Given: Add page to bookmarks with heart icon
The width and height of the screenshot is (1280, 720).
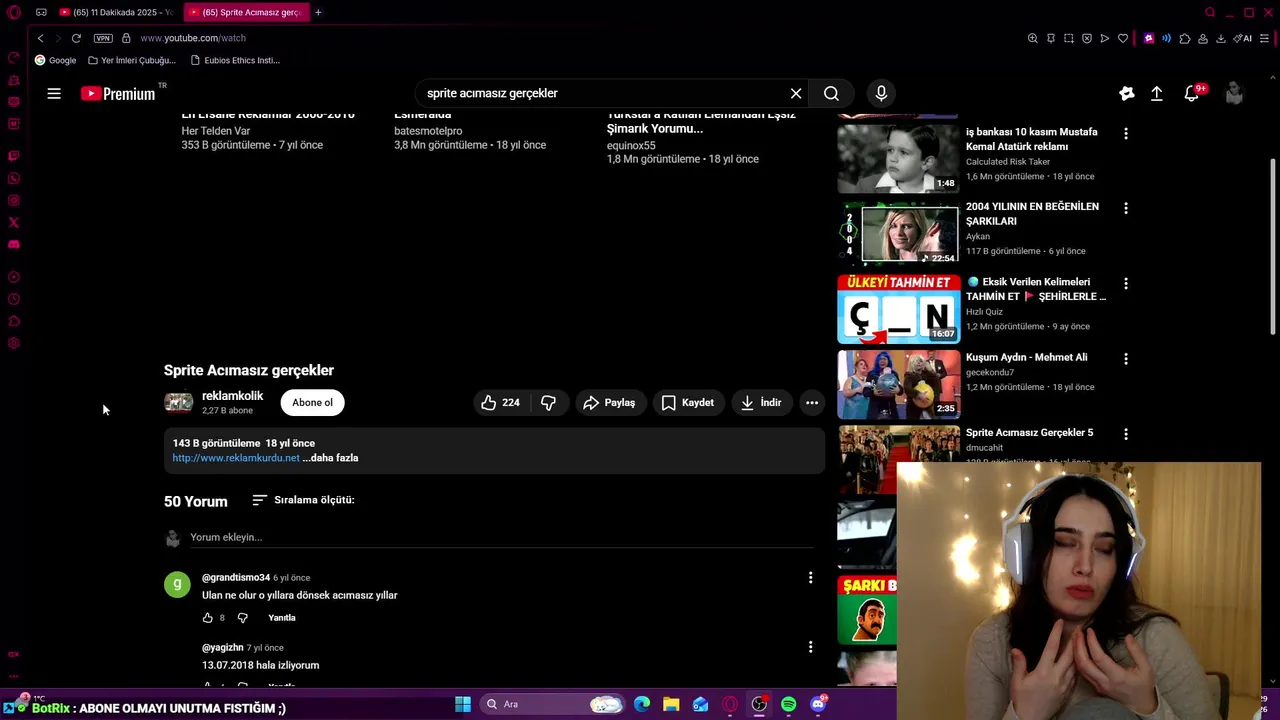Looking at the screenshot, I should tap(1123, 38).
